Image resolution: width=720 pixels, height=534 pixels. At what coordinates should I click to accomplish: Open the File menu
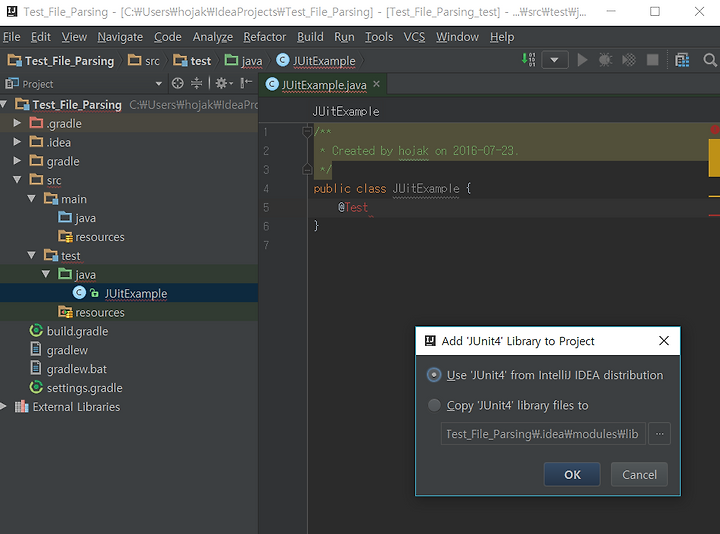point(11,37)
